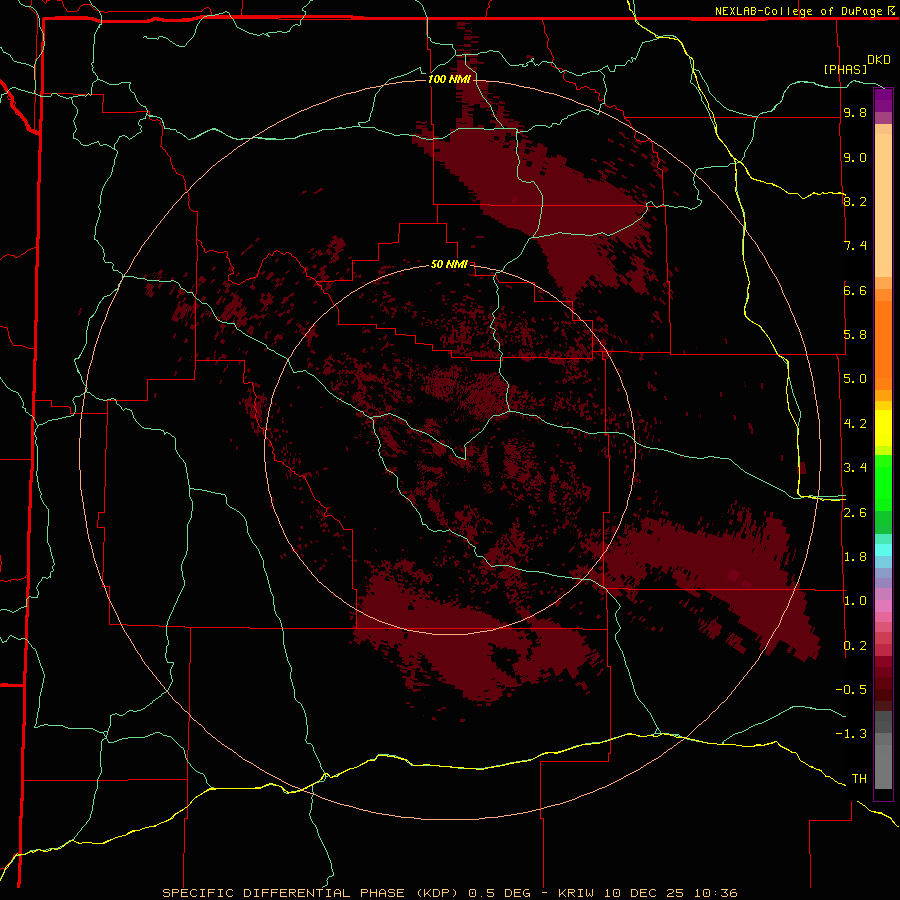Click the 7.4 scale value
The image size is (900, 900).
855,246
